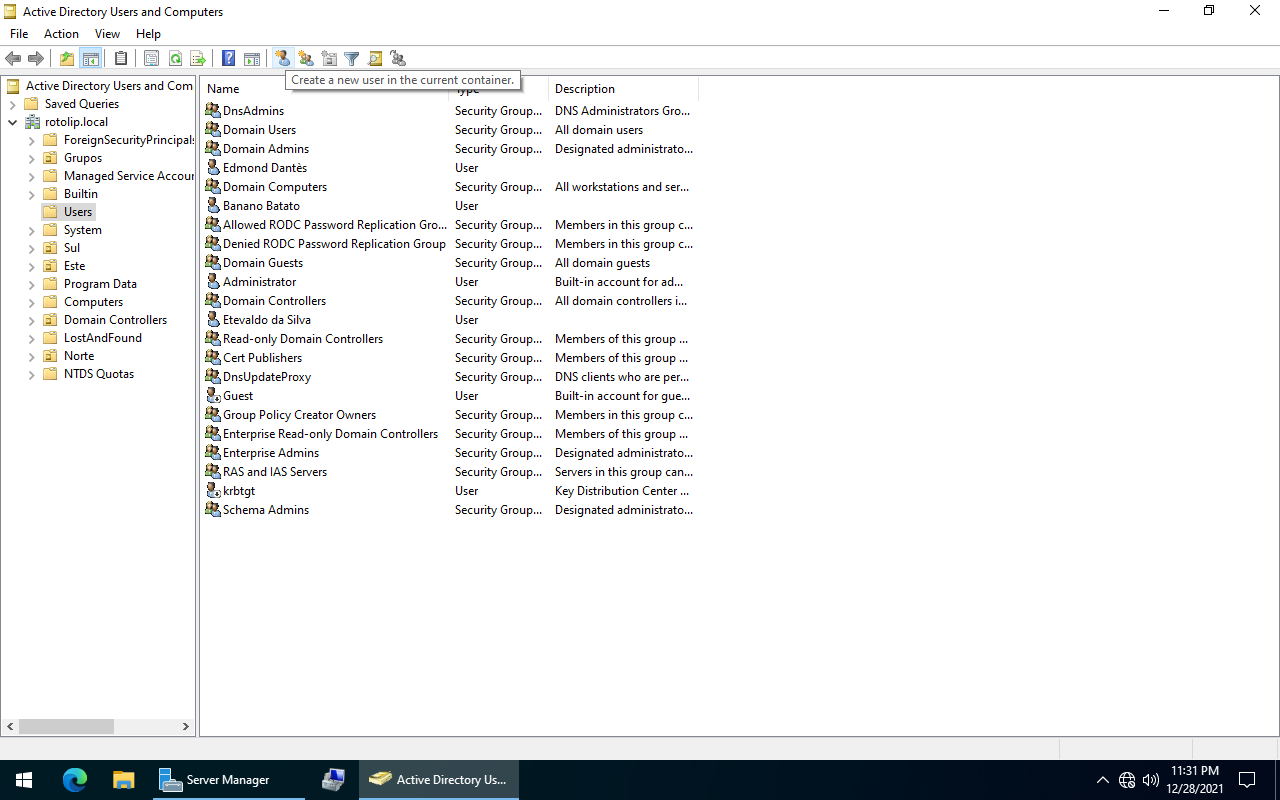The height and width of the screenshot is (800, 1280).
Task: Click the blue Help question mark icon
Action: pos(229,59)
